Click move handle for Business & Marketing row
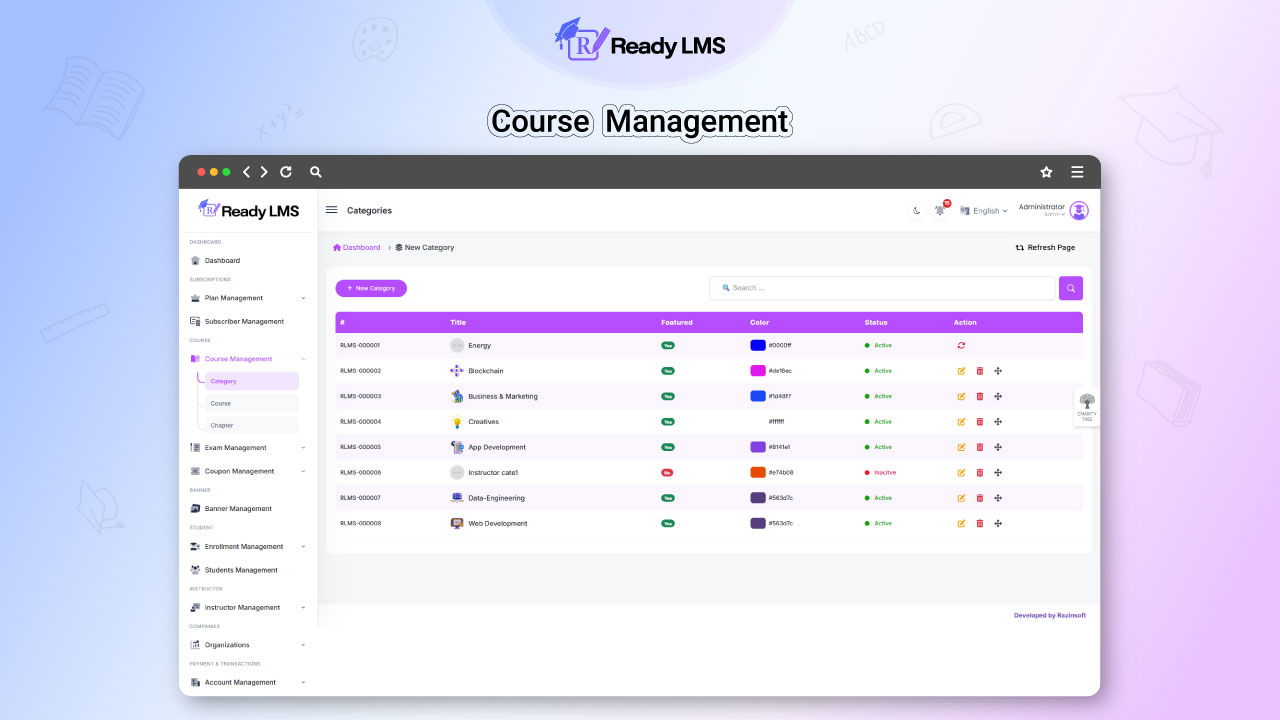The width and height of the screenshot is (1280, 720). coord(998,397)
